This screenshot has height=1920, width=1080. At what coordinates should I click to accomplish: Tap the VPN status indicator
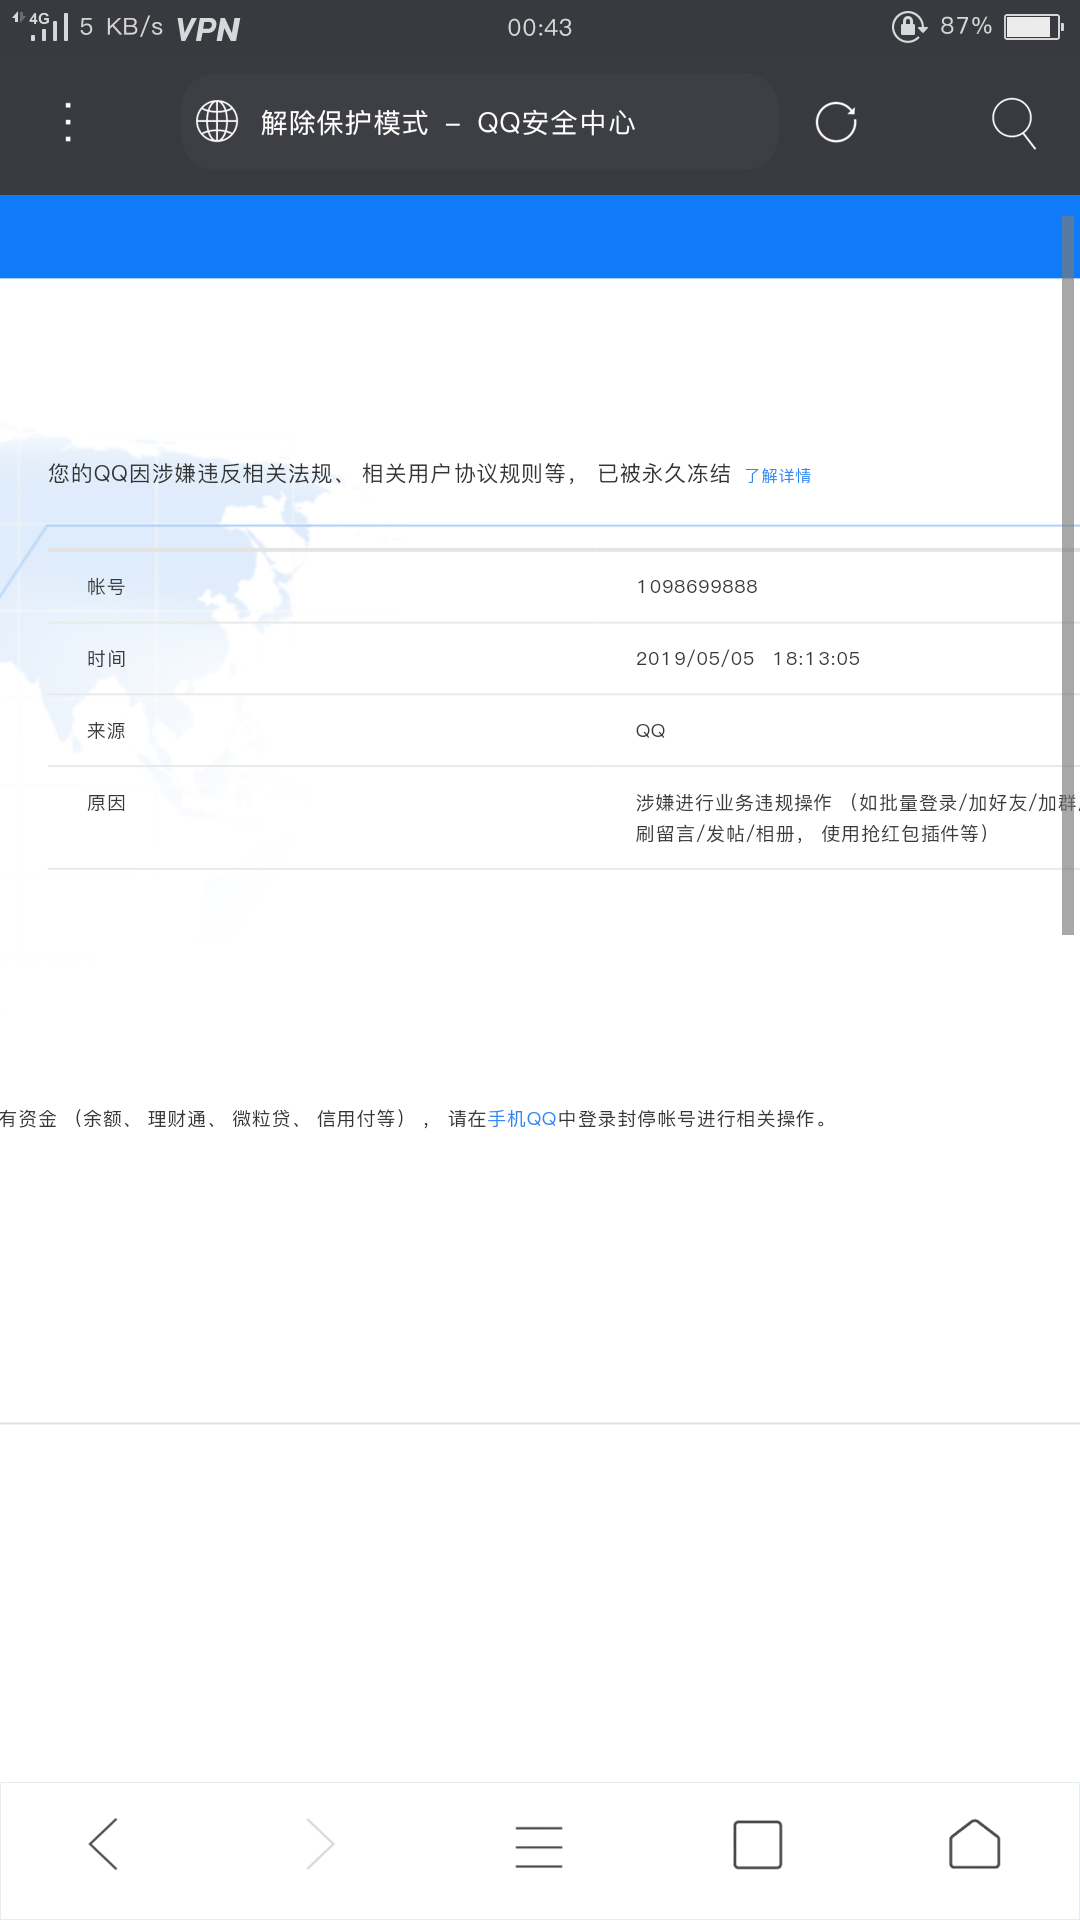(x=208, y=29)
